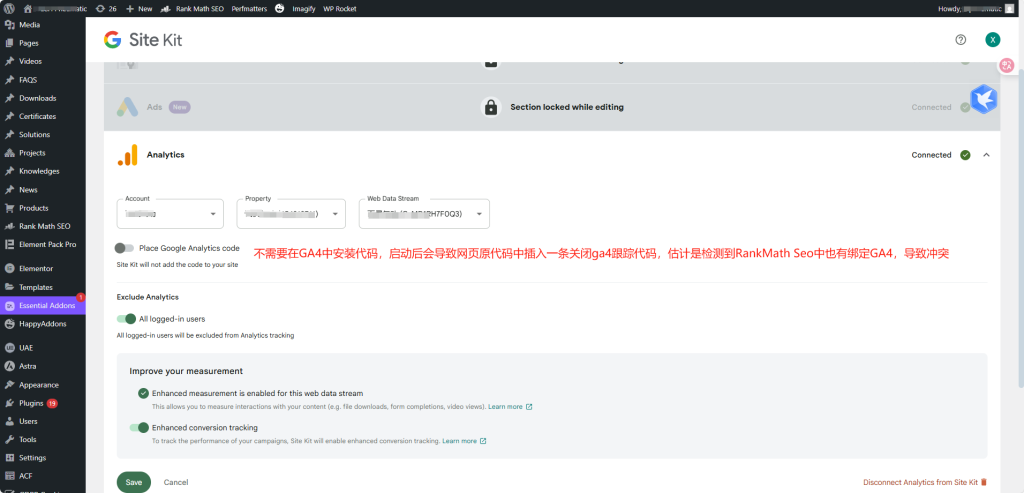Open the updates counter showing 26
Viewport: 1024px width, 493px height.
pyautogui.click(x=105, y=8)
